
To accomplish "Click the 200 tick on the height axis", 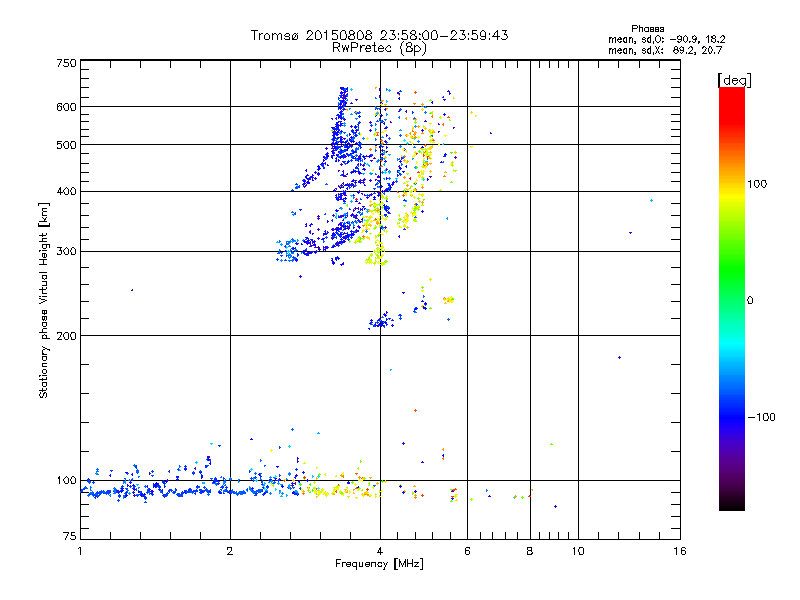I will 66,335.
